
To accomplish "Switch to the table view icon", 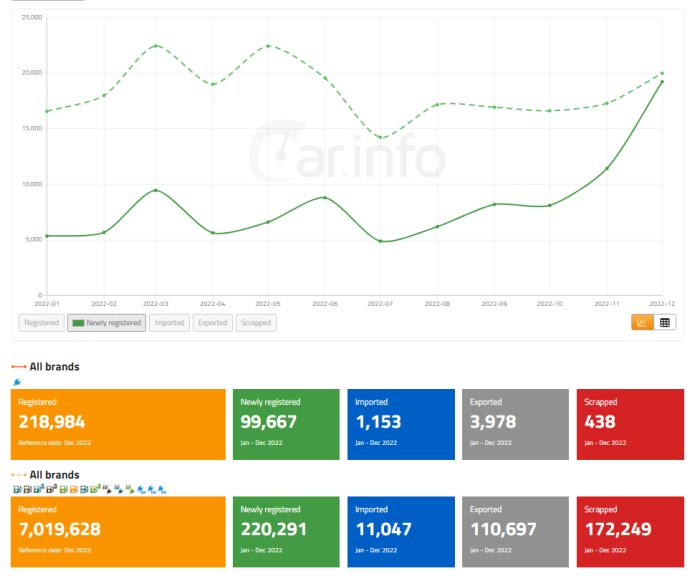I will coord(665,322).
